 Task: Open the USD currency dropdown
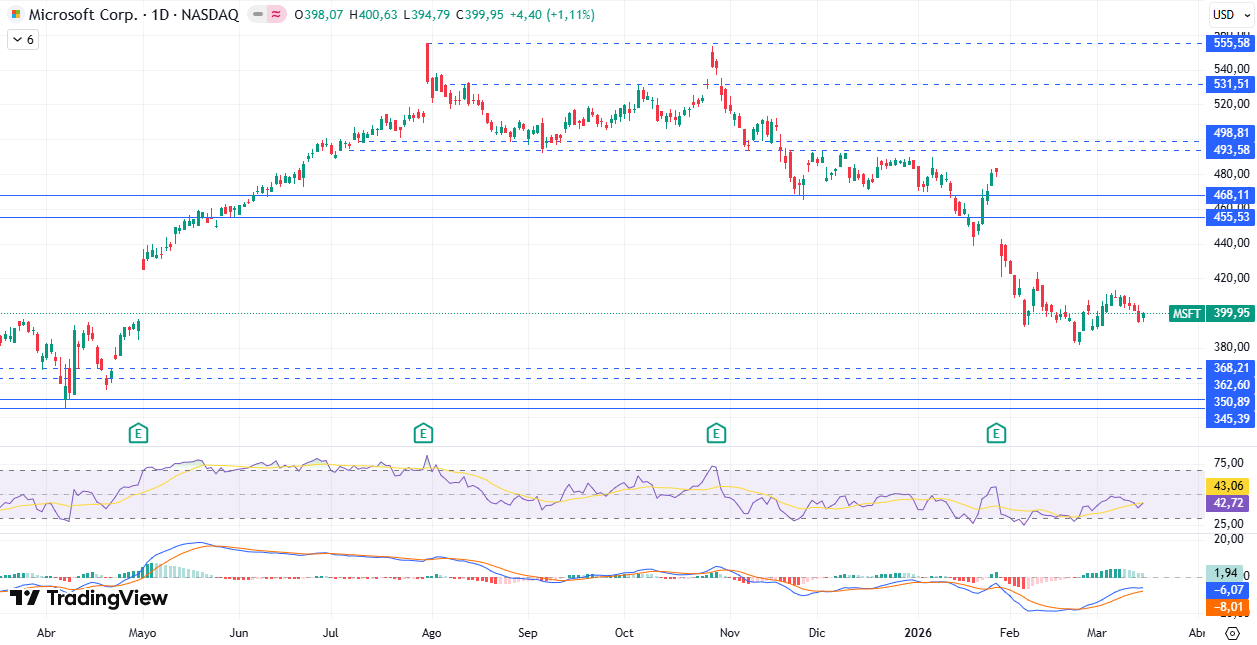[1230, 14]
